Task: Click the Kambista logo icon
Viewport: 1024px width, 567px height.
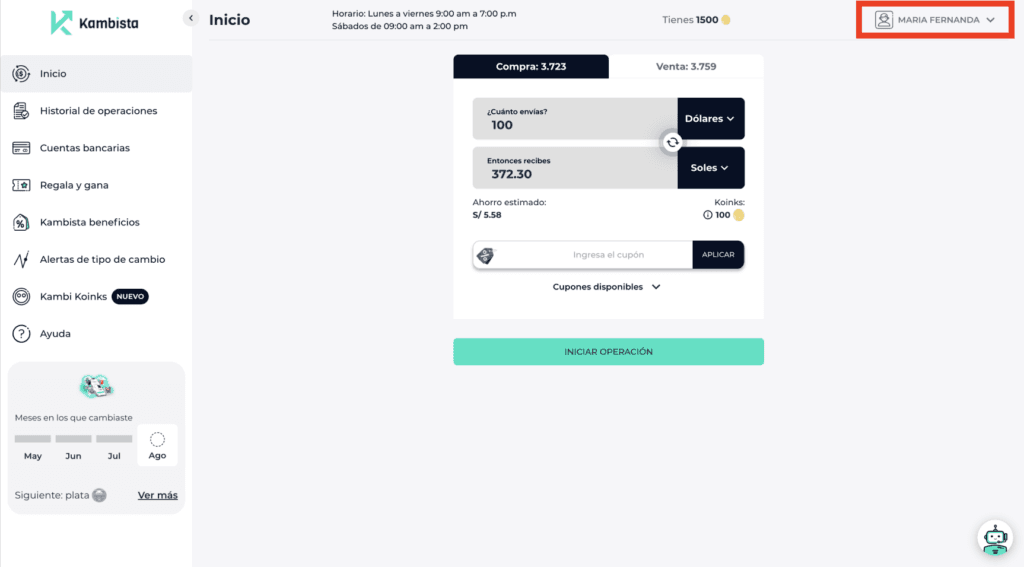Action: point(61,22)
